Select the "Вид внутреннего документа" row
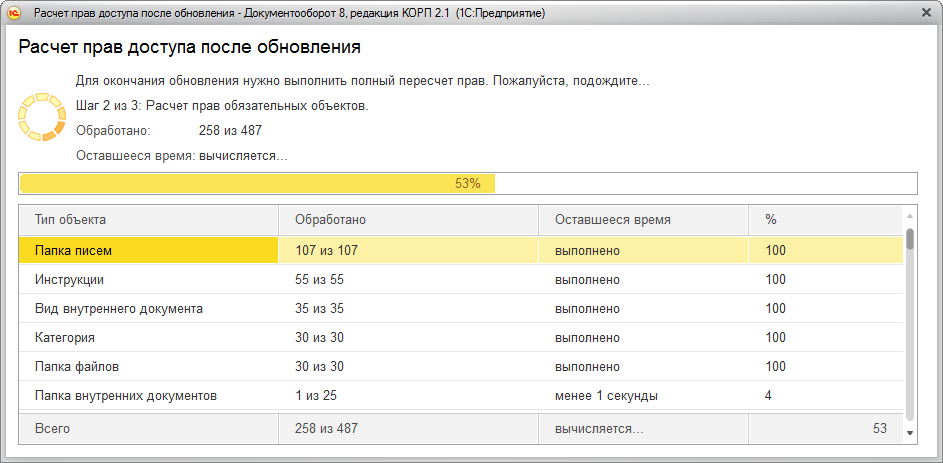 148,309
